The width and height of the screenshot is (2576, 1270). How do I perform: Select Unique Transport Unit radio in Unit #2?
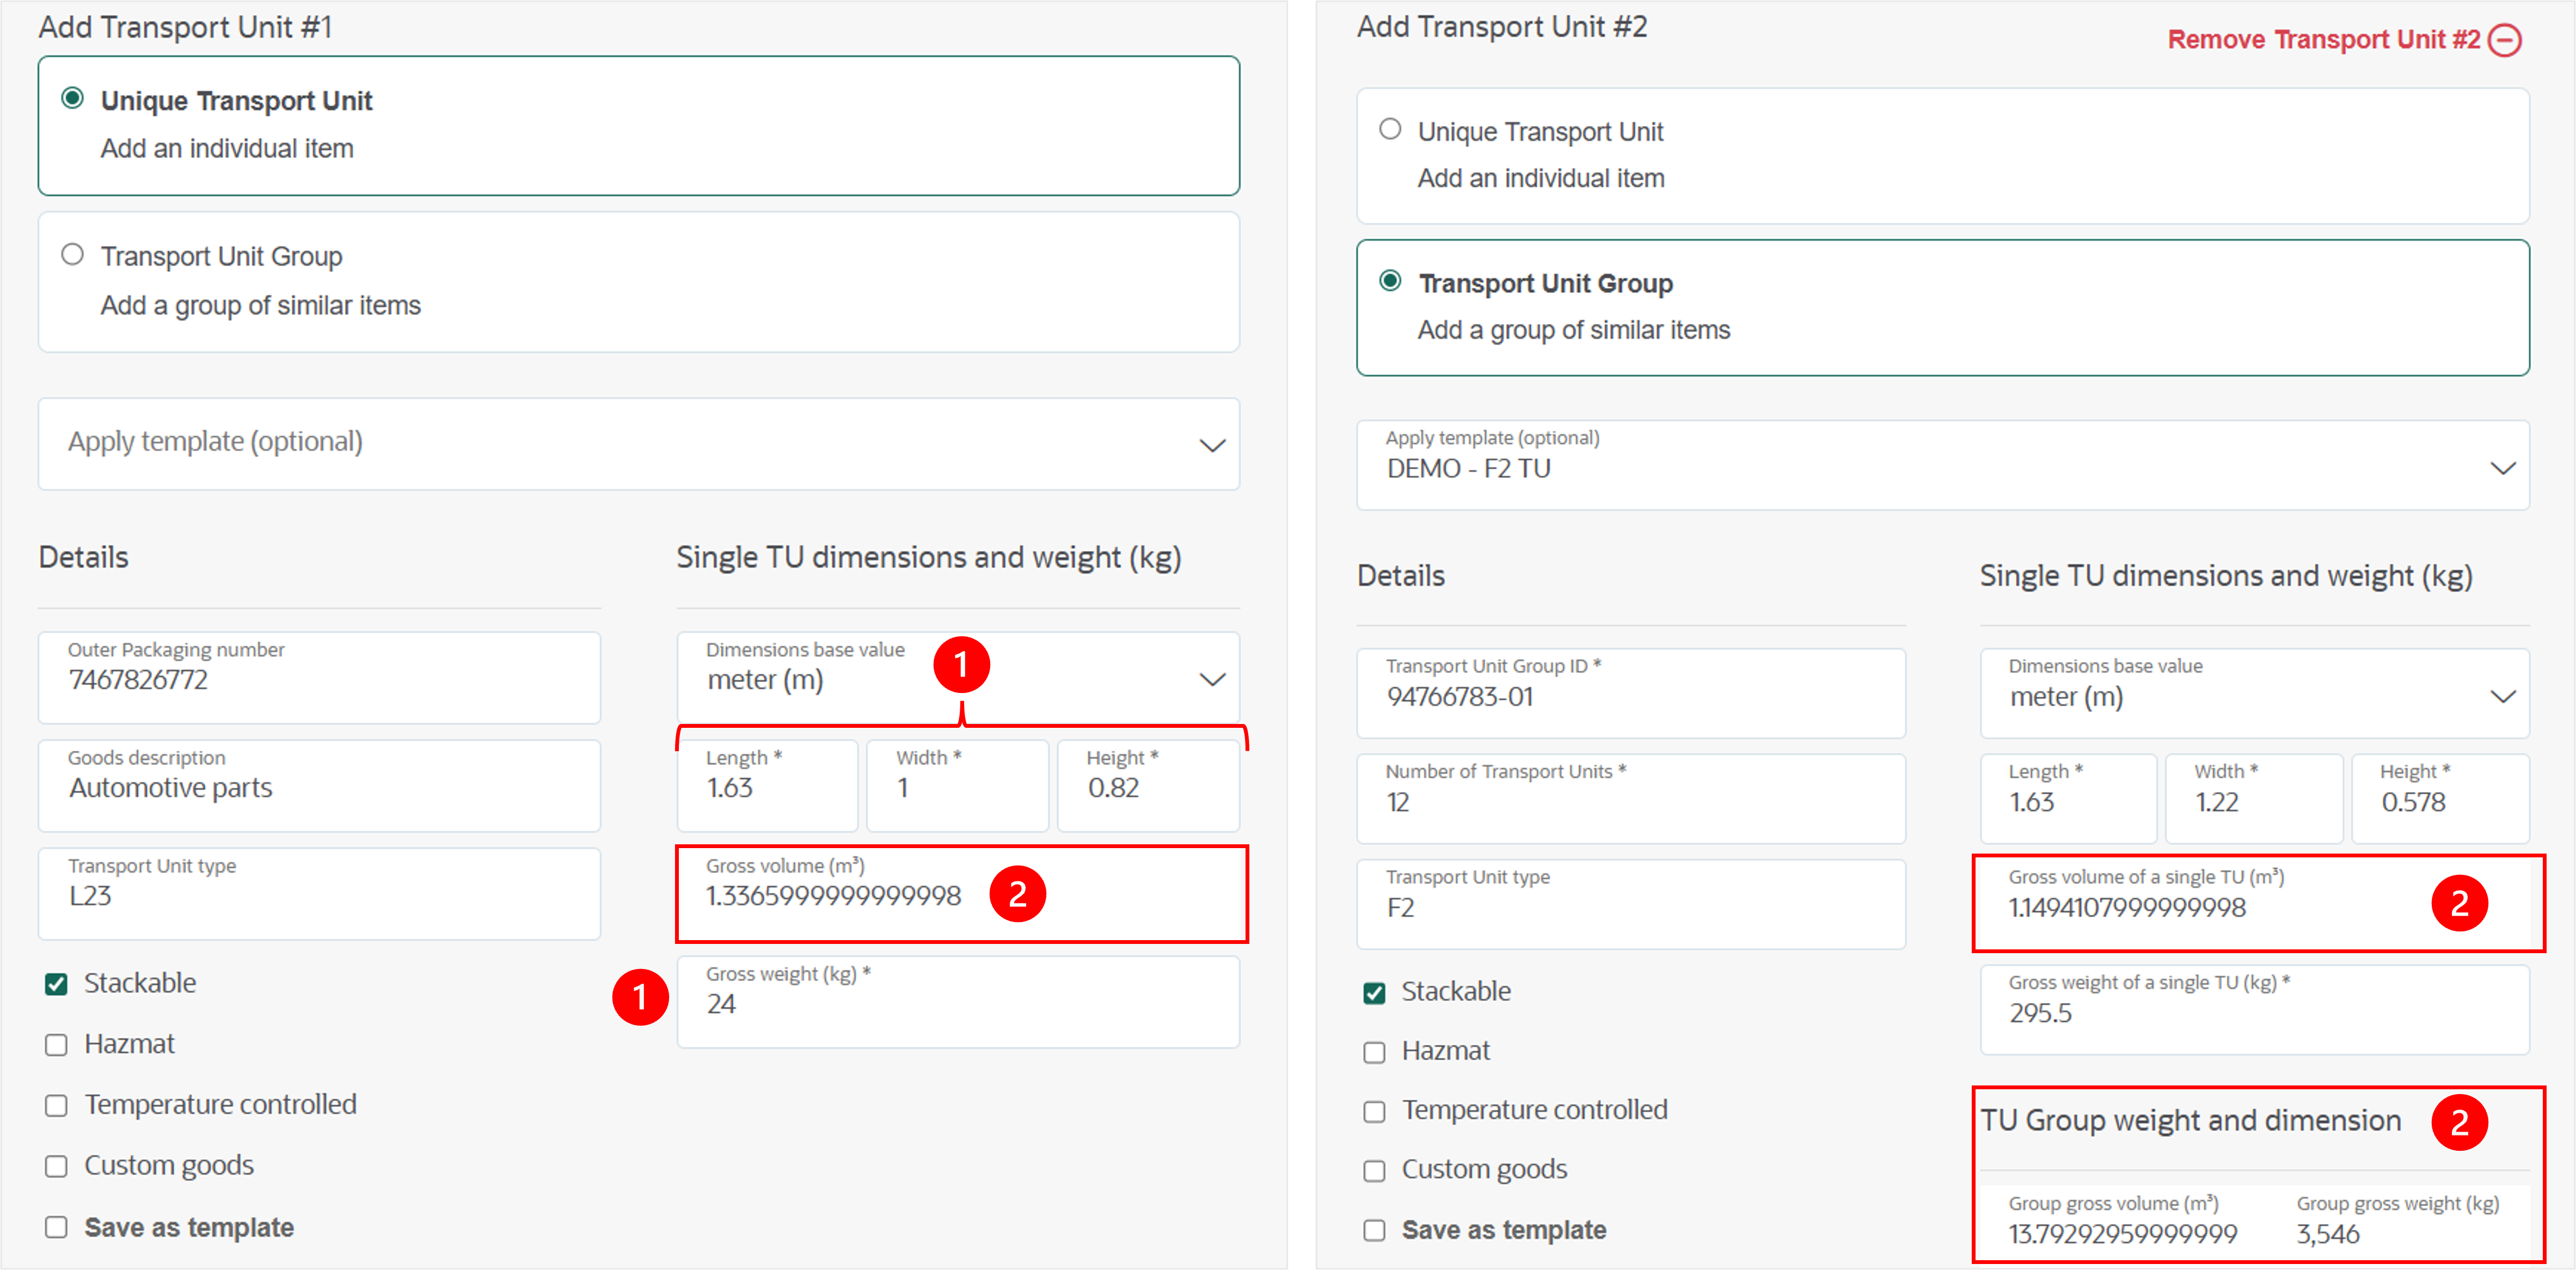click(x=1390, y=129)
